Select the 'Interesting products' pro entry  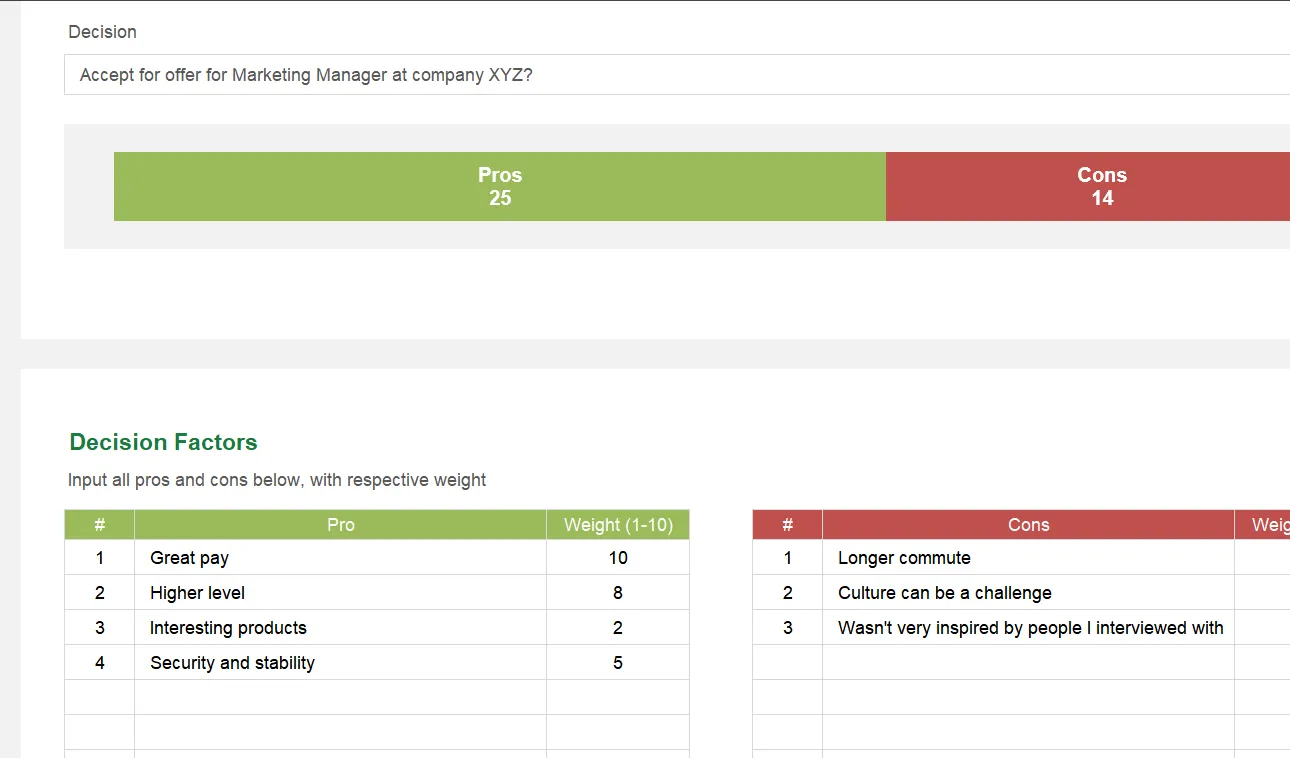227,627
